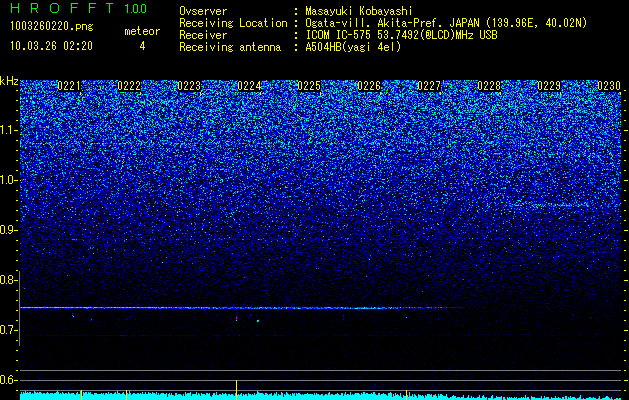The image size is (629, 400).
Task: Click the HROFFT program title text
Action: [62, 8]
